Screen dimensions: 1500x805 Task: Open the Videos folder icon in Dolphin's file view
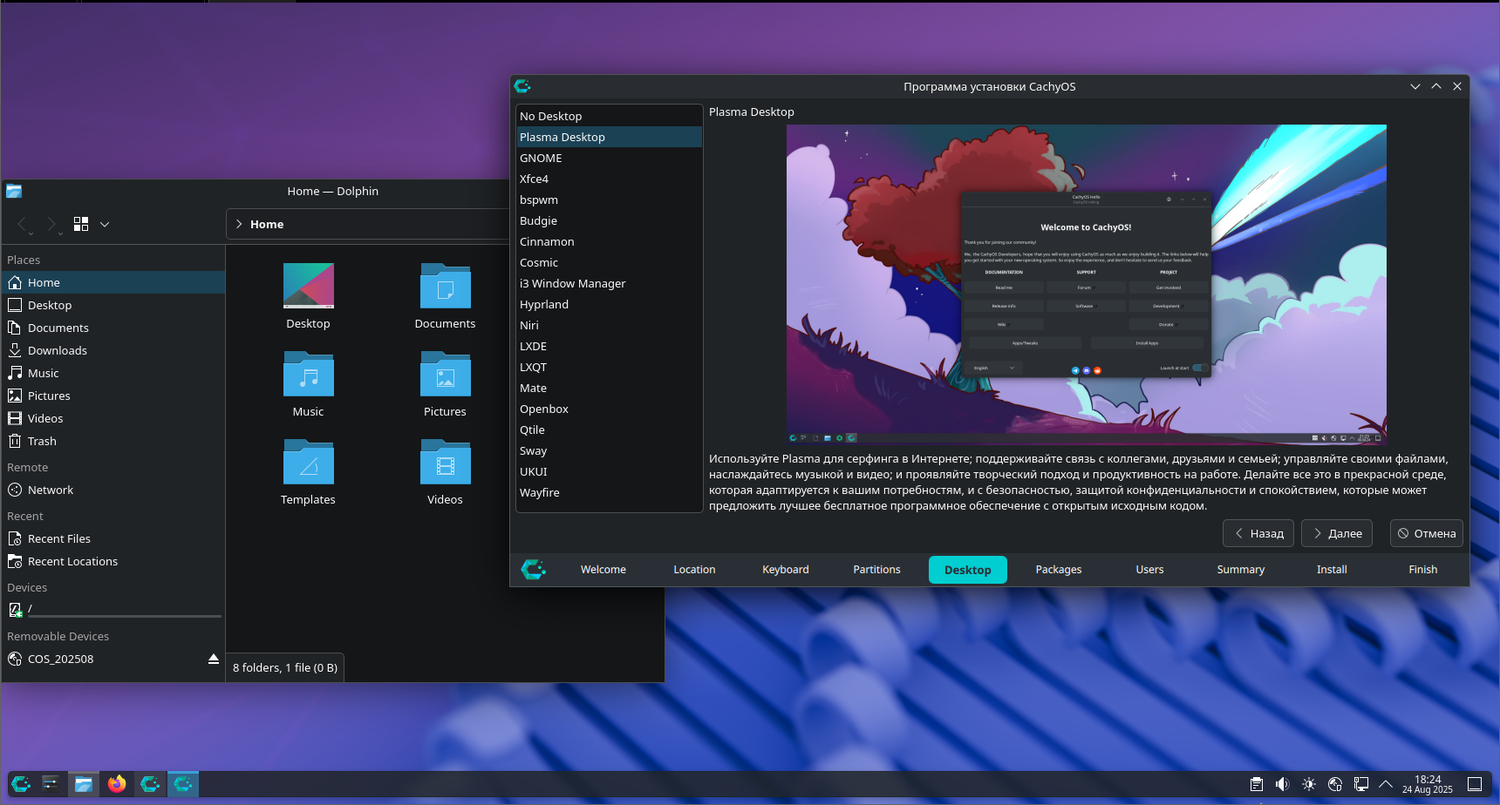pyautogui.click(x=445, y=462)
